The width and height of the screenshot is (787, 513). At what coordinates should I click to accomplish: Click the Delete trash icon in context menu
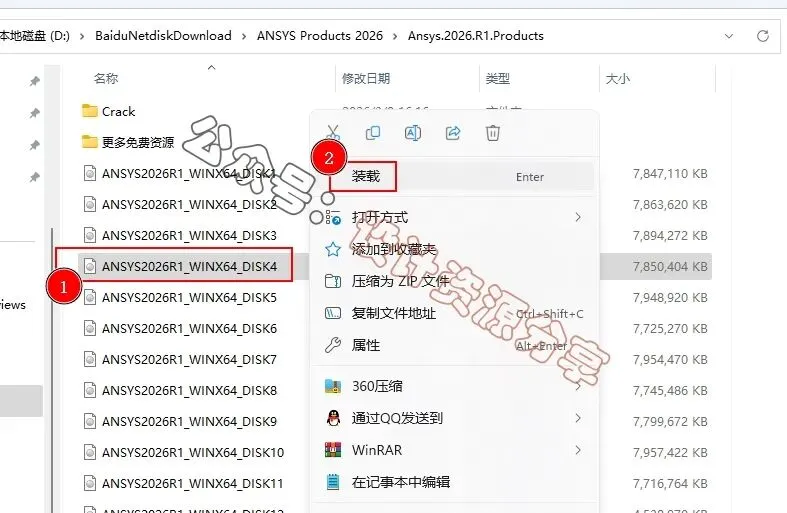493,133
